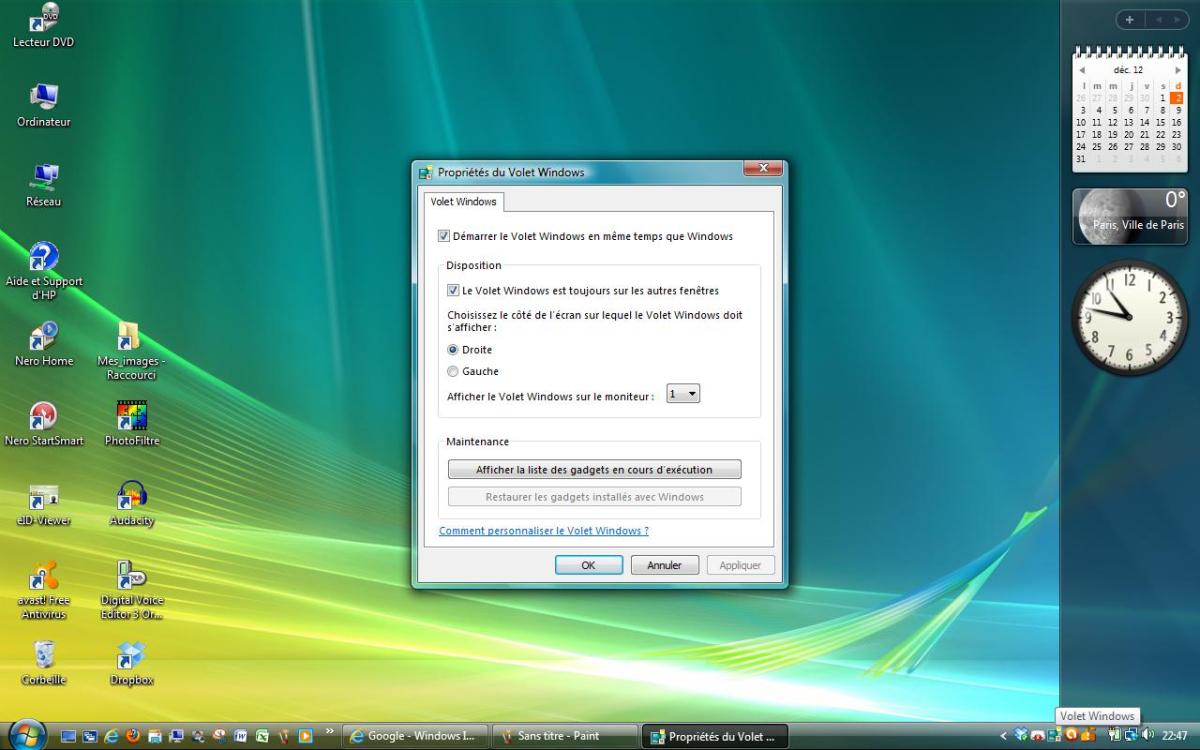Click the Paris weather gadget
This screenshot has height=750, width=1200.
pyautogui.click(x=1129, y=216)
